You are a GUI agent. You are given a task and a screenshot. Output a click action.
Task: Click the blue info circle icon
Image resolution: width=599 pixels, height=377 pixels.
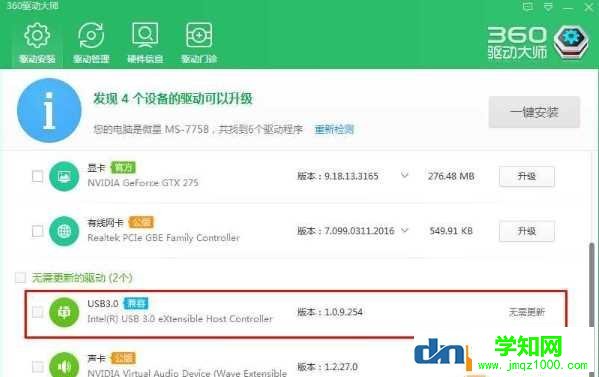coord(49,110)
